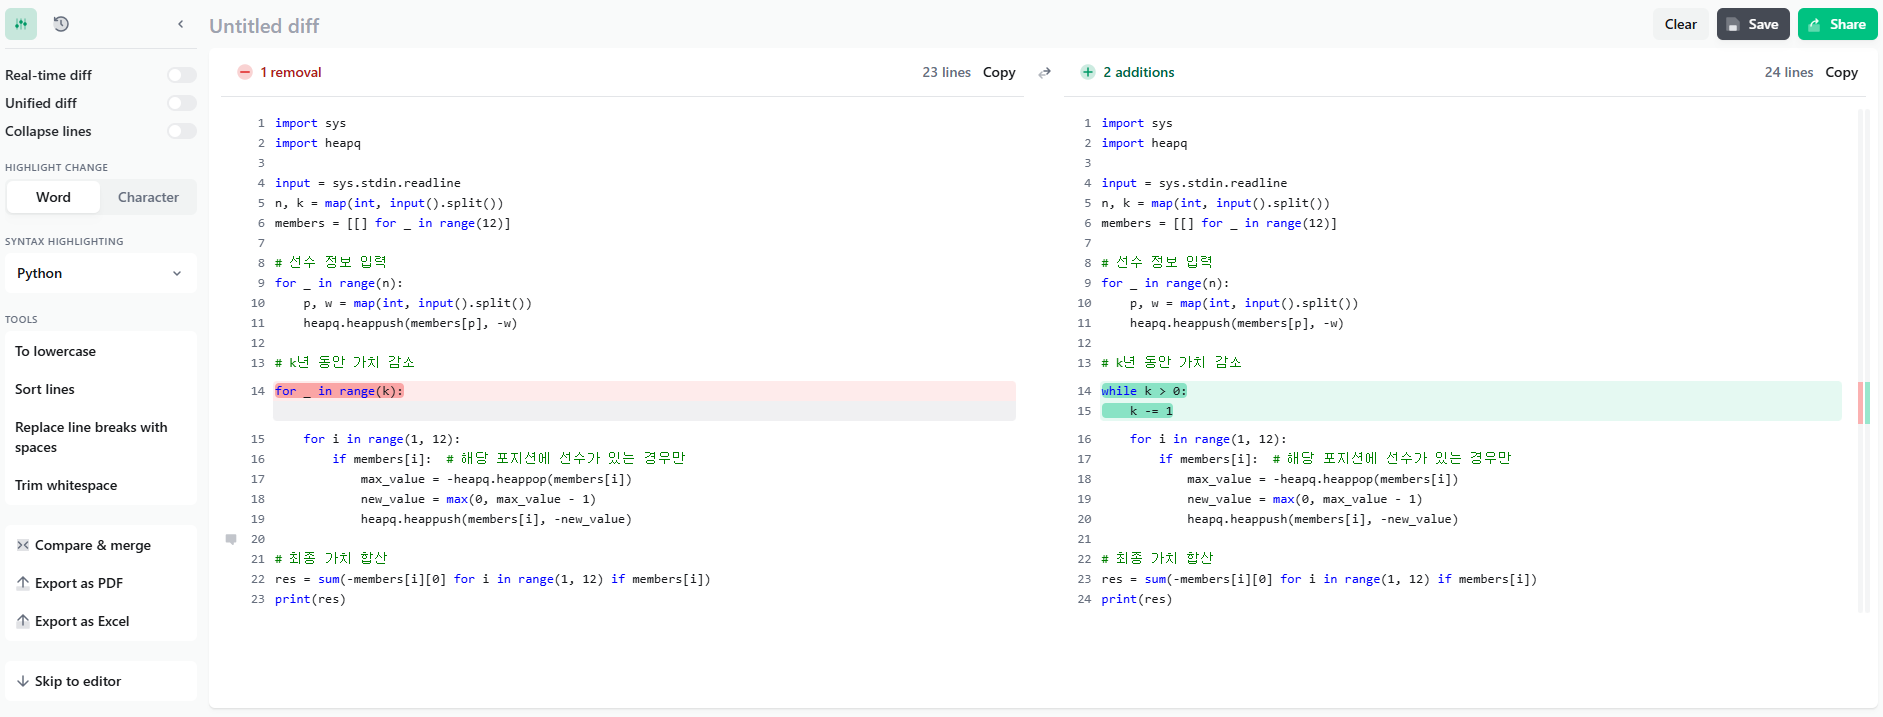Click right line 'print(res)'
The height and width of the screenshot is (717, 1883).
1137,599
